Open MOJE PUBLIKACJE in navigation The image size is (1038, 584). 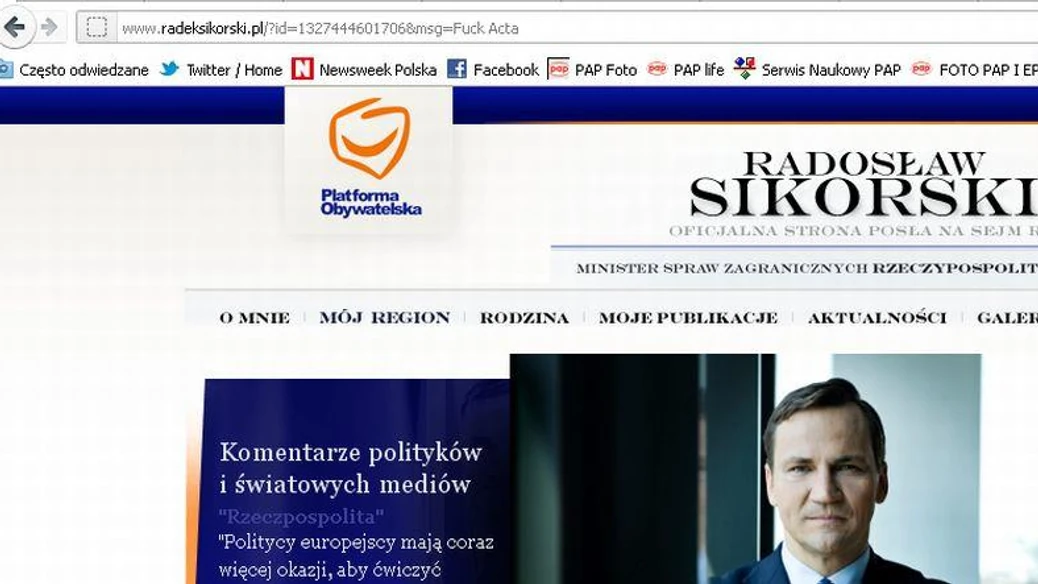tap(688, 318)
